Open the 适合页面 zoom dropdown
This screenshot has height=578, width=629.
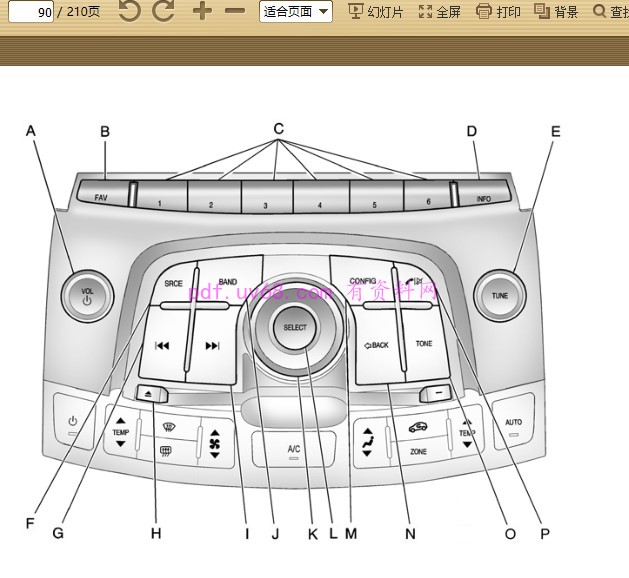[x=296, y=12]
